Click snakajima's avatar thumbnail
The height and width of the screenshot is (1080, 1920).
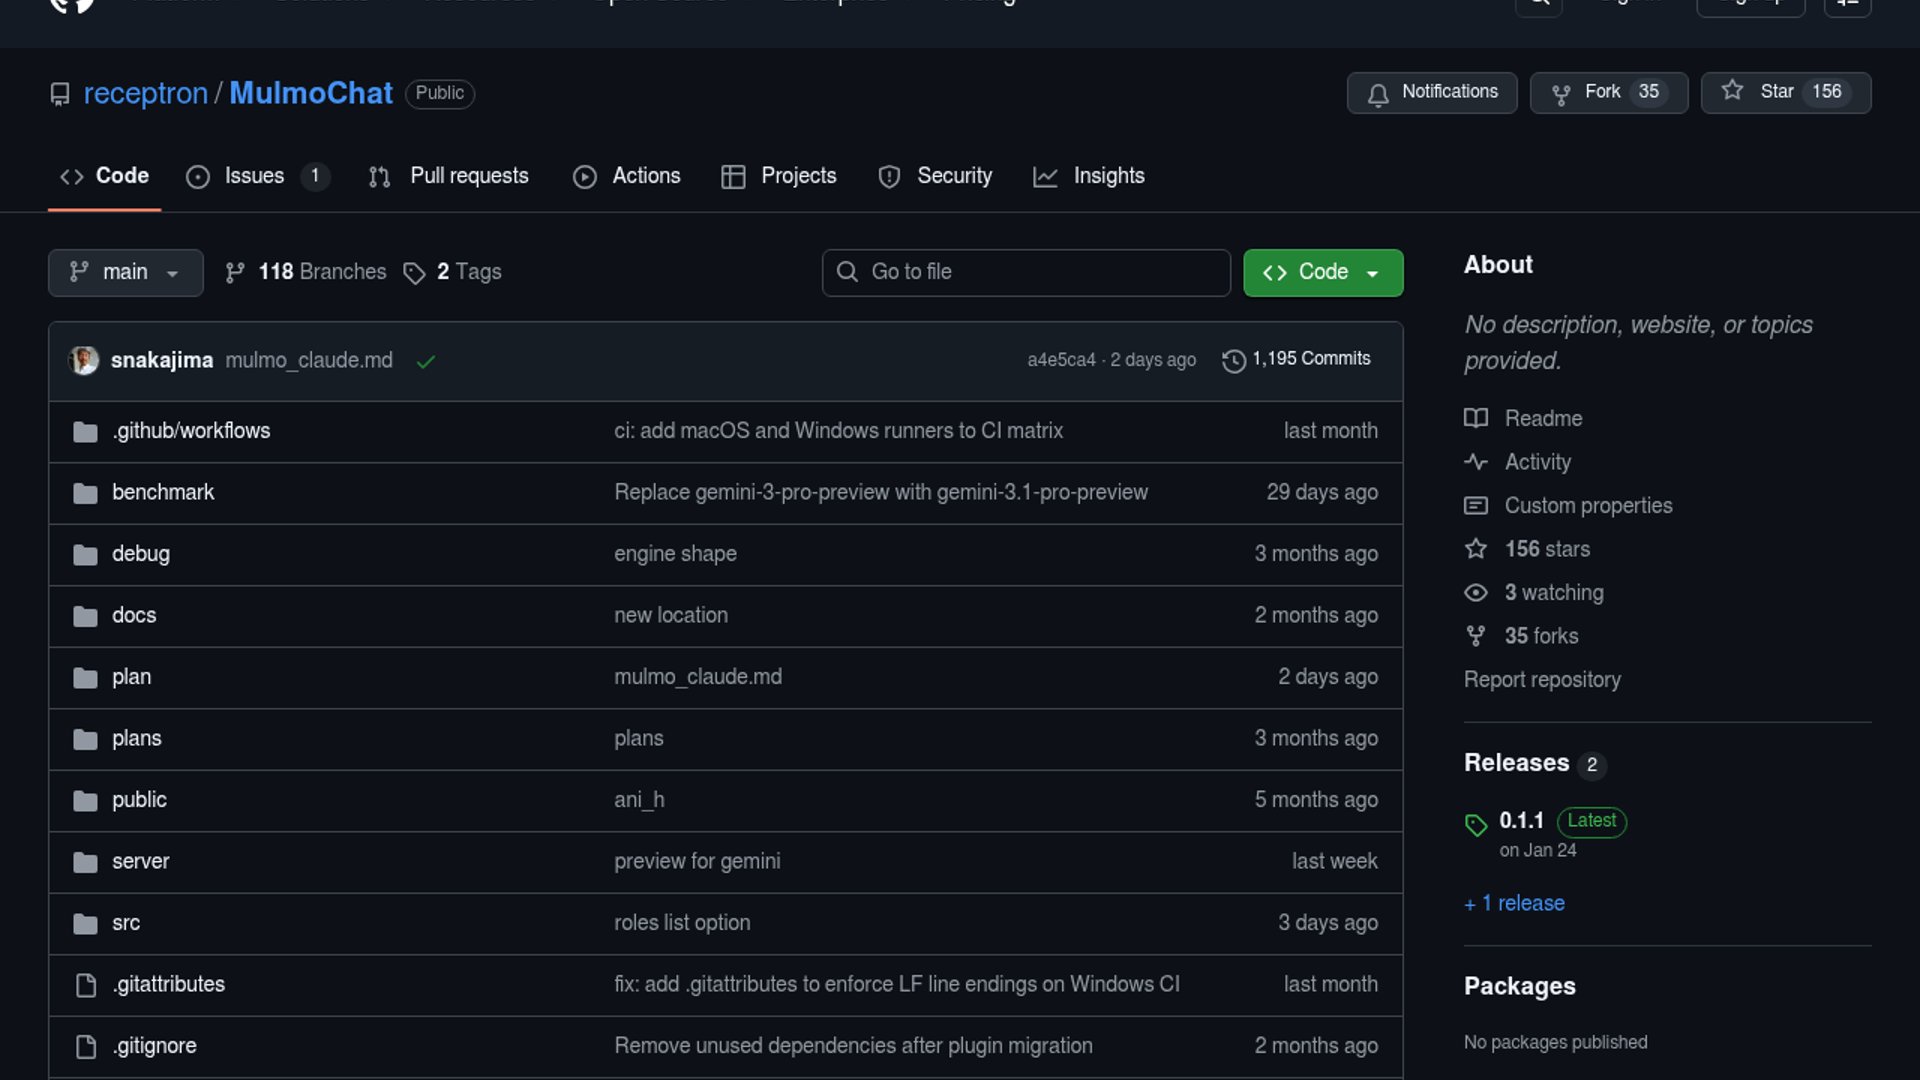(x=84, y=360)
